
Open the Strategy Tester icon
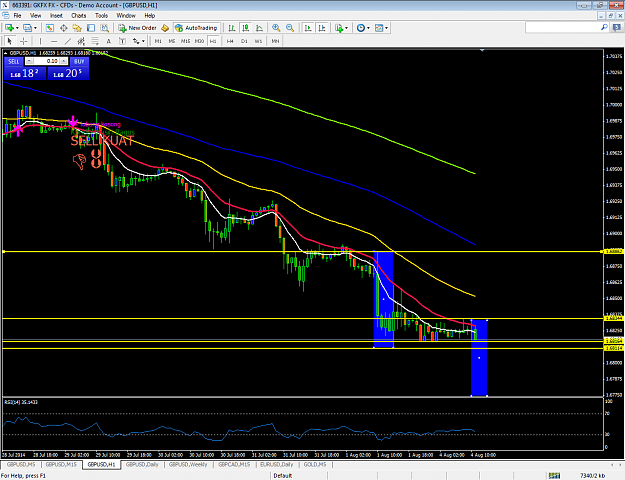coord(104,28)
